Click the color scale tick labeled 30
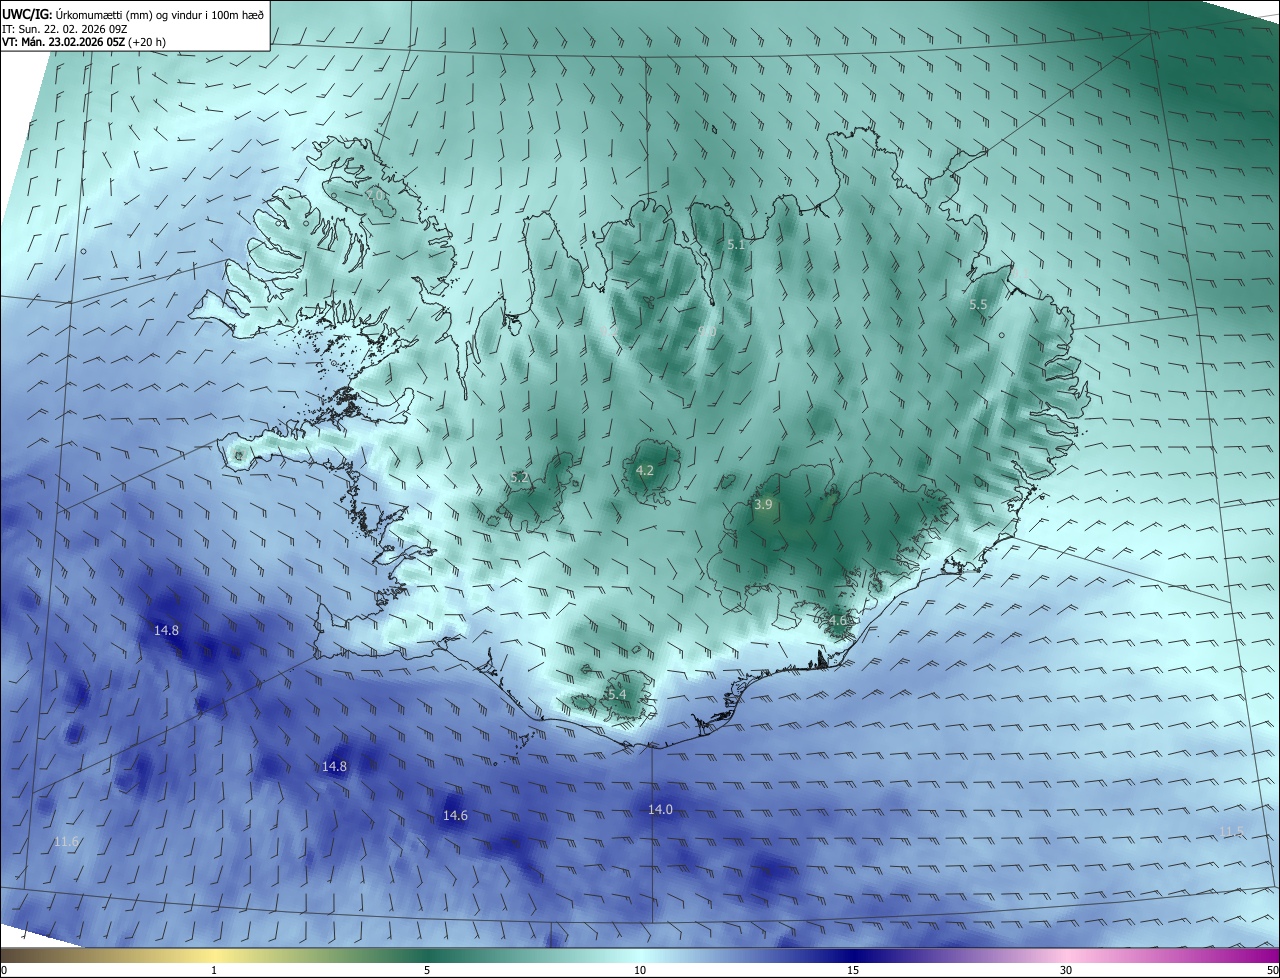 pyautogui.click(x=1066, y=970)
